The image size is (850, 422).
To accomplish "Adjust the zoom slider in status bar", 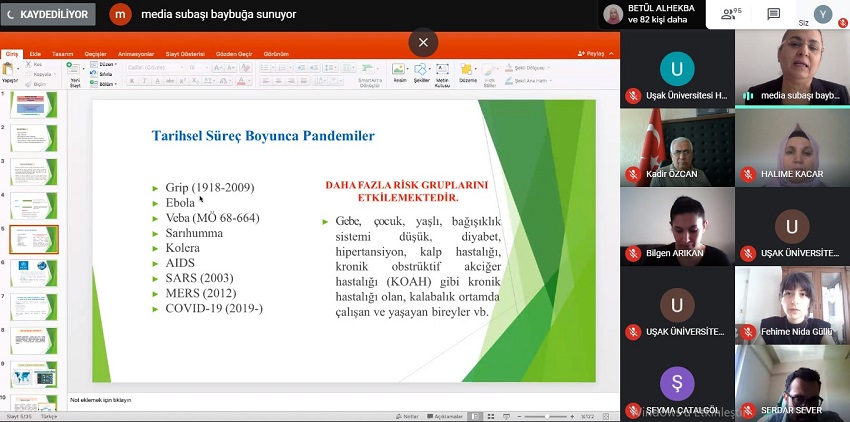I will 549,416.
